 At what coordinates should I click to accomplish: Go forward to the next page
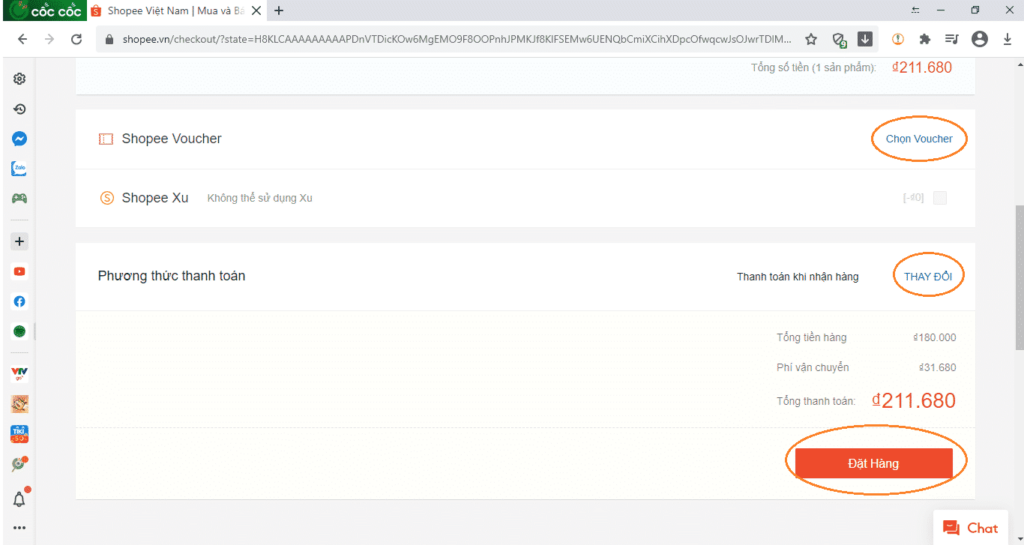coord(50,39)
